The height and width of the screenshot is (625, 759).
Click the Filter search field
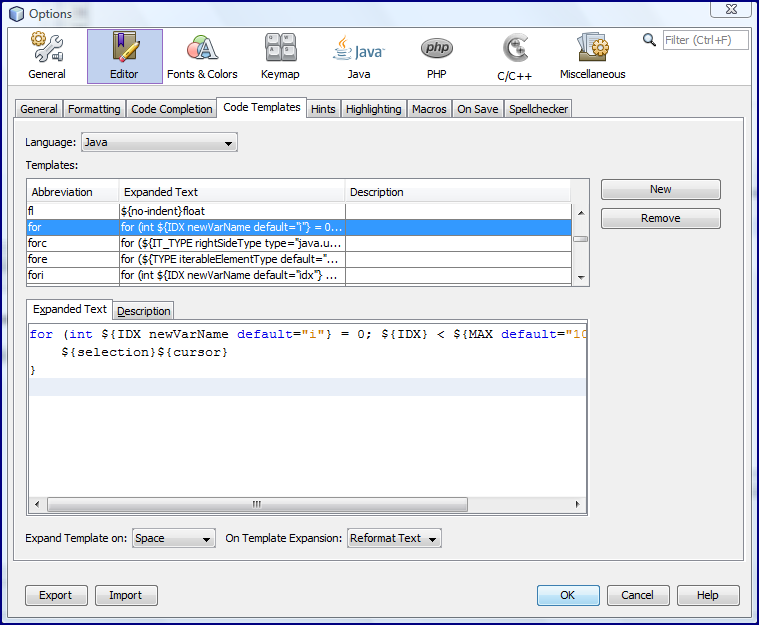pyautogui.click(x=705, y=40)
